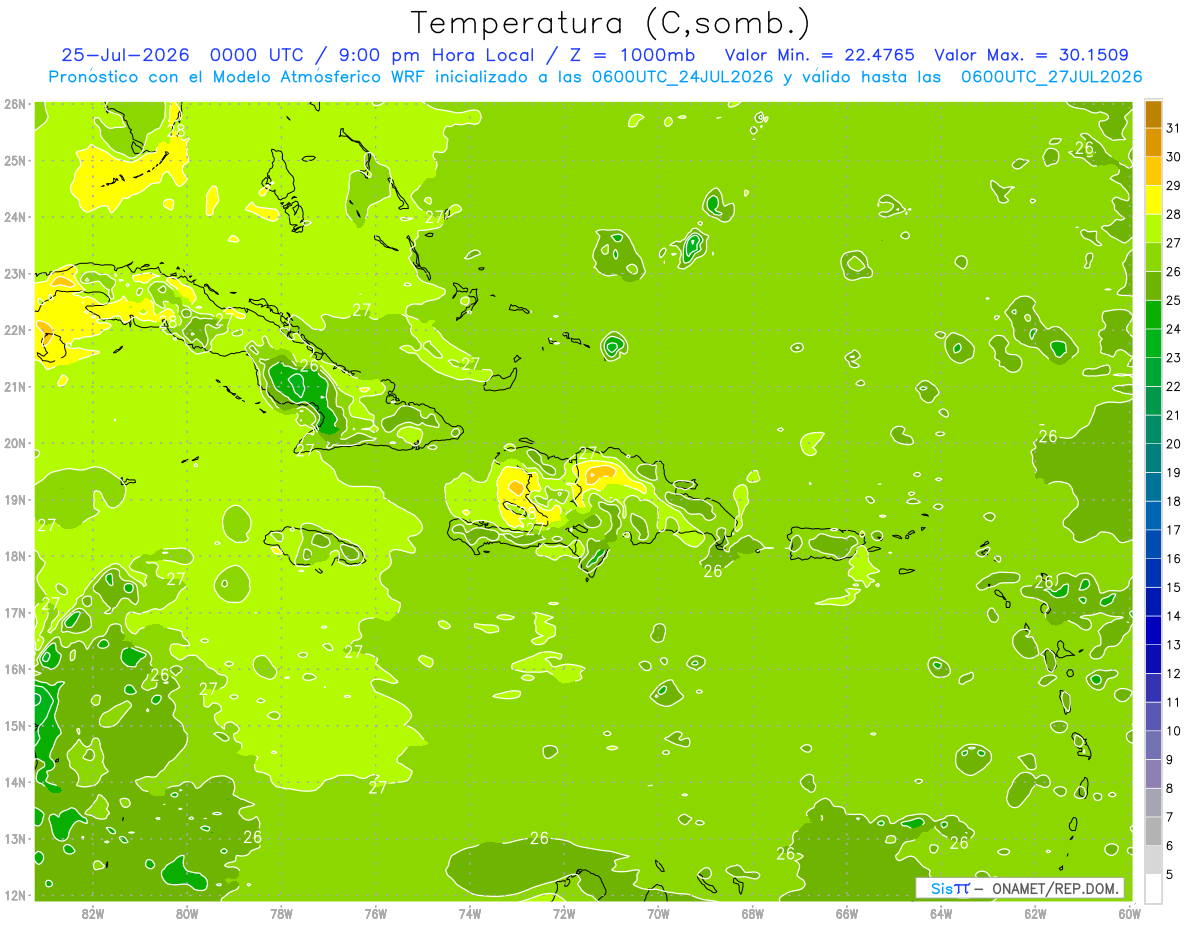Click the colorbar label "25"
Image resolution: width=1200 pixels, height=927 pixels.
1174,300
